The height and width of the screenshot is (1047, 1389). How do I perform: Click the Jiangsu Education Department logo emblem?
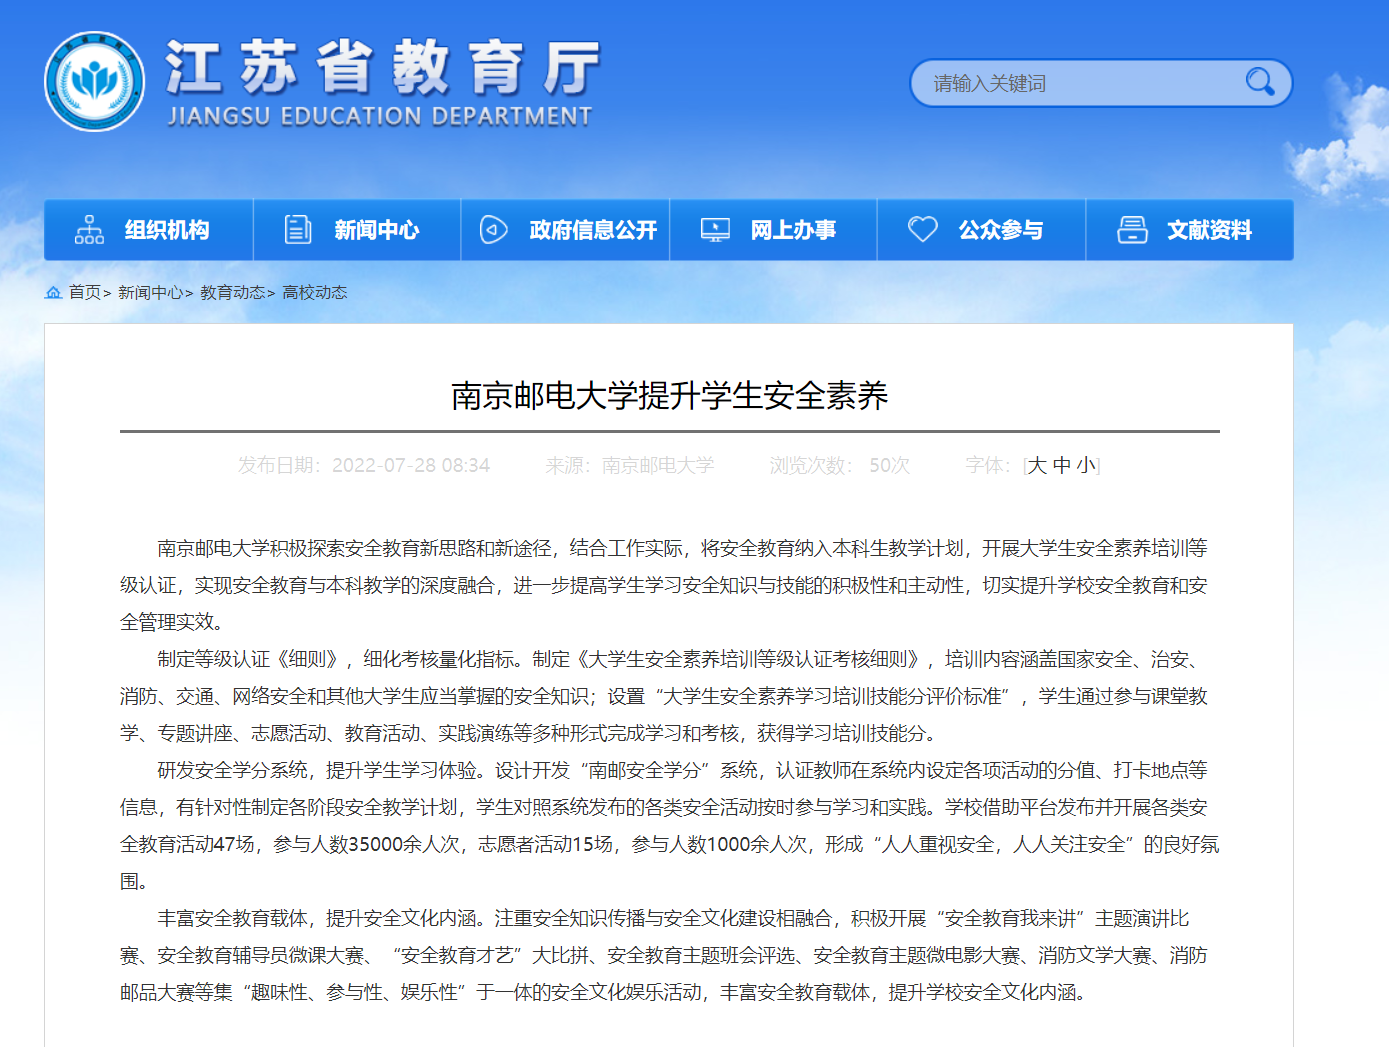click(x=95, y=81)
